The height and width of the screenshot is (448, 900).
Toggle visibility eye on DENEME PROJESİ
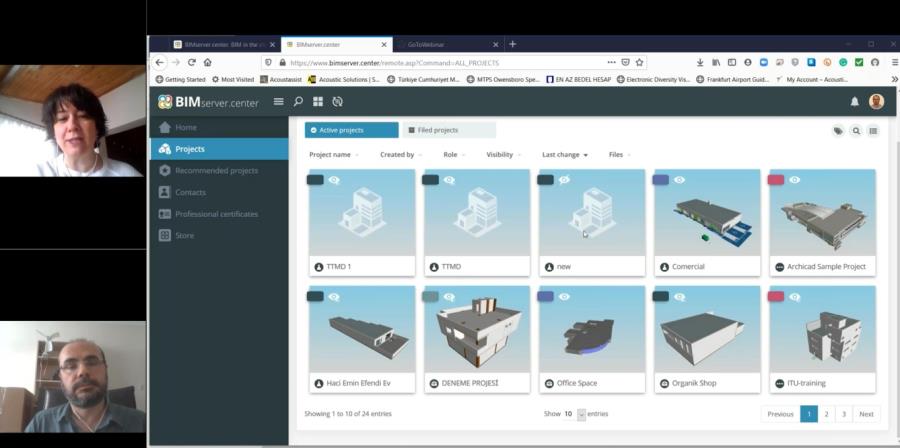pyautogui.click(x=449, y=297)
